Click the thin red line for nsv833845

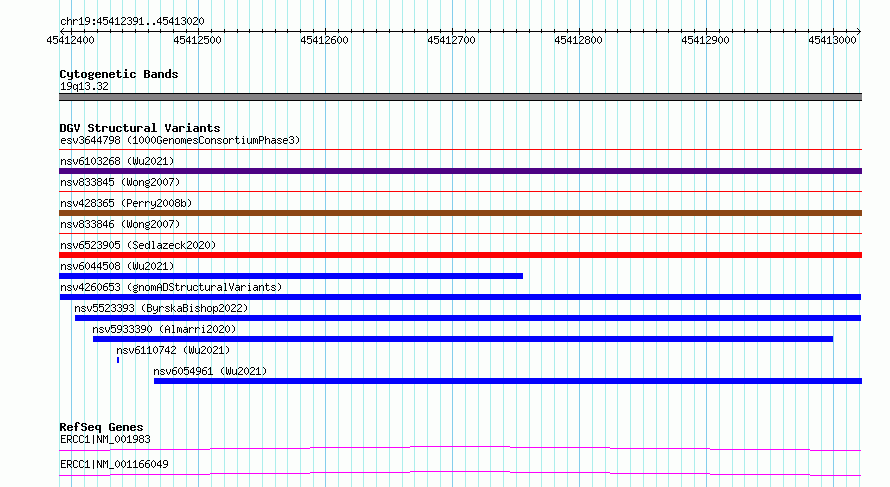[x=460, y=192]
